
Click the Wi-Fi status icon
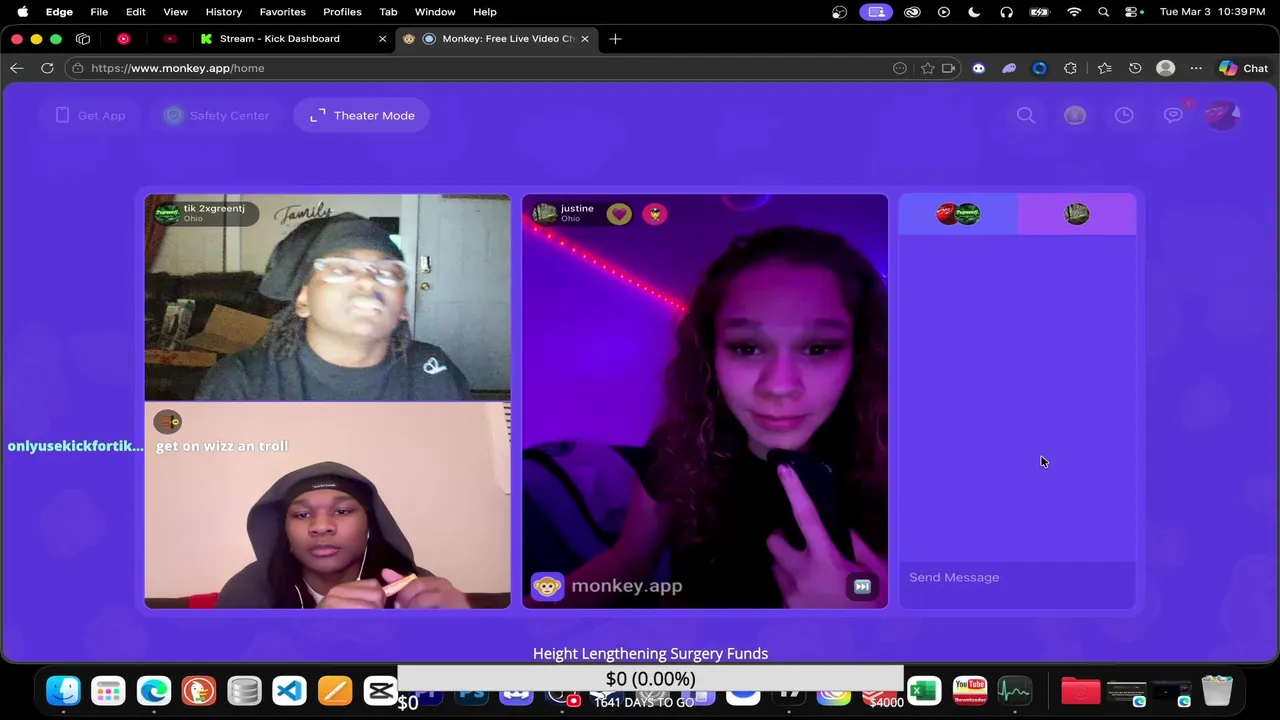1074,12
